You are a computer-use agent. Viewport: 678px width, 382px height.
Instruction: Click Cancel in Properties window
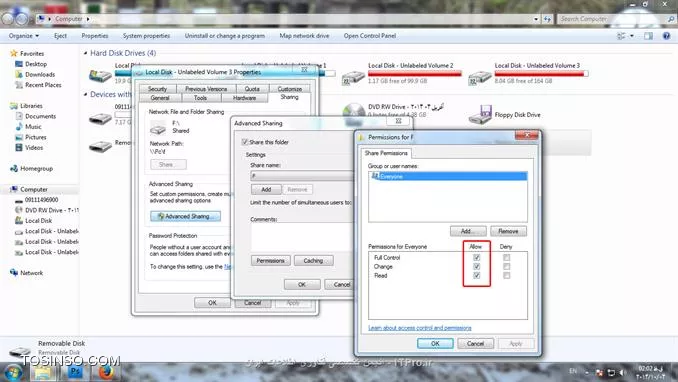click(x=253, y=303)
